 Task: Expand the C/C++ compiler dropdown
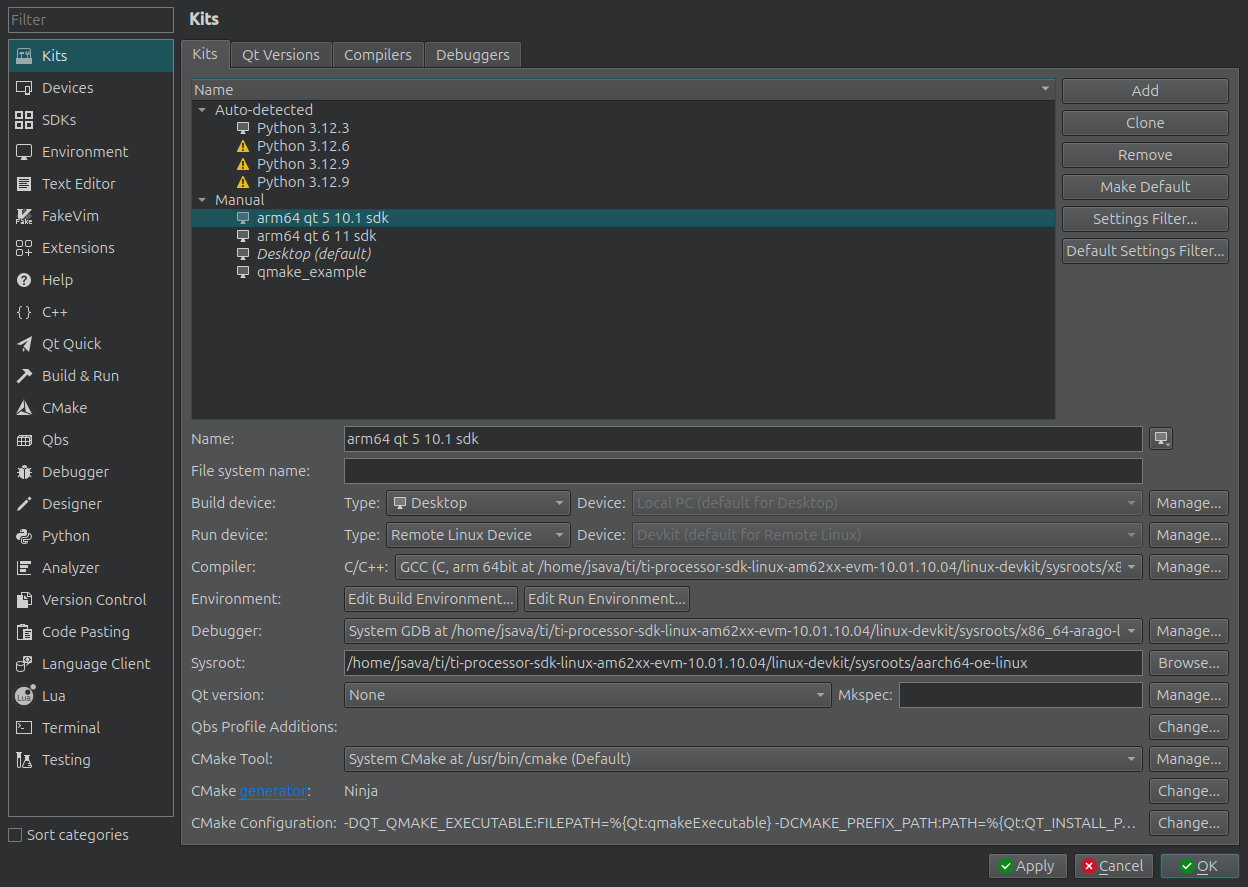(x=768, y=567)
